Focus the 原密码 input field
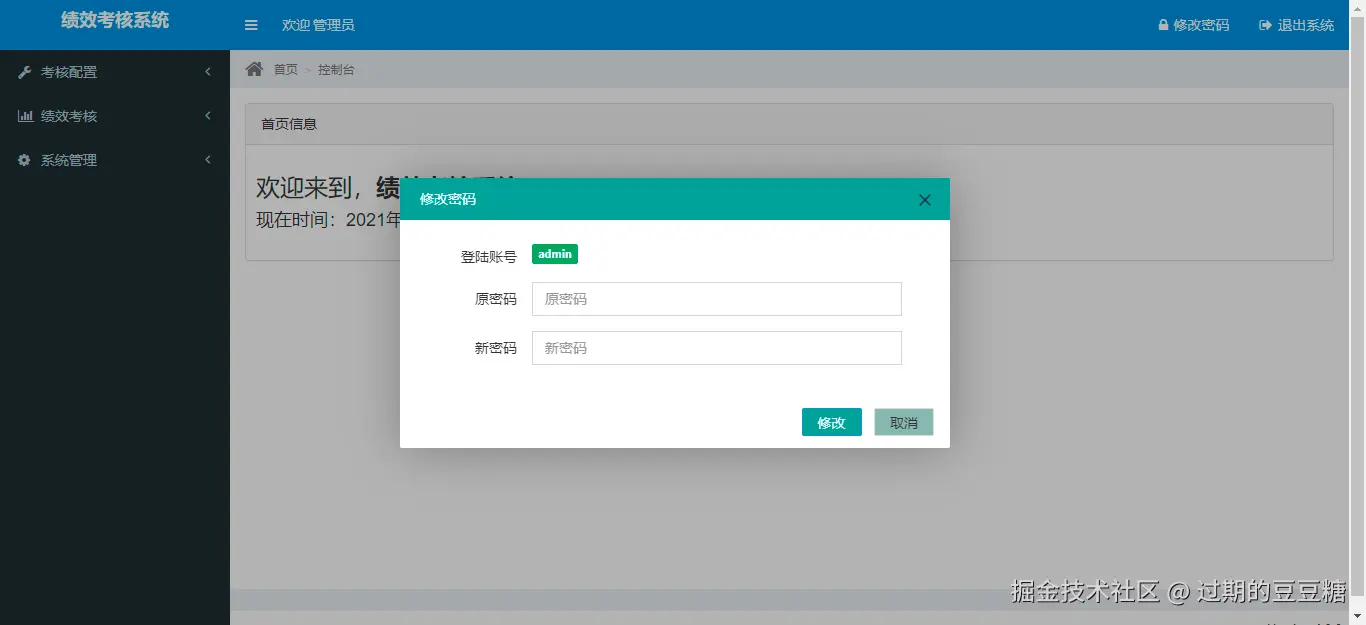This screenshot has height=625, width=1366. coord(716,298)
